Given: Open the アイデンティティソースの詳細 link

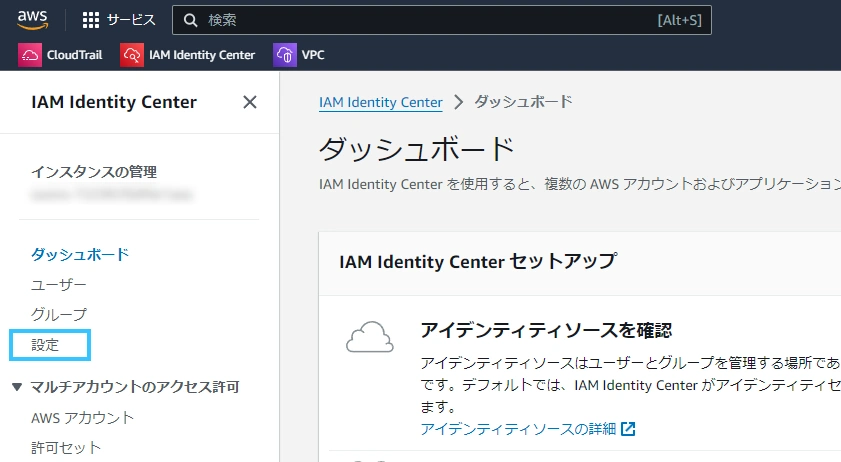Looking at the screenshot, I should (x=518, y=429).
